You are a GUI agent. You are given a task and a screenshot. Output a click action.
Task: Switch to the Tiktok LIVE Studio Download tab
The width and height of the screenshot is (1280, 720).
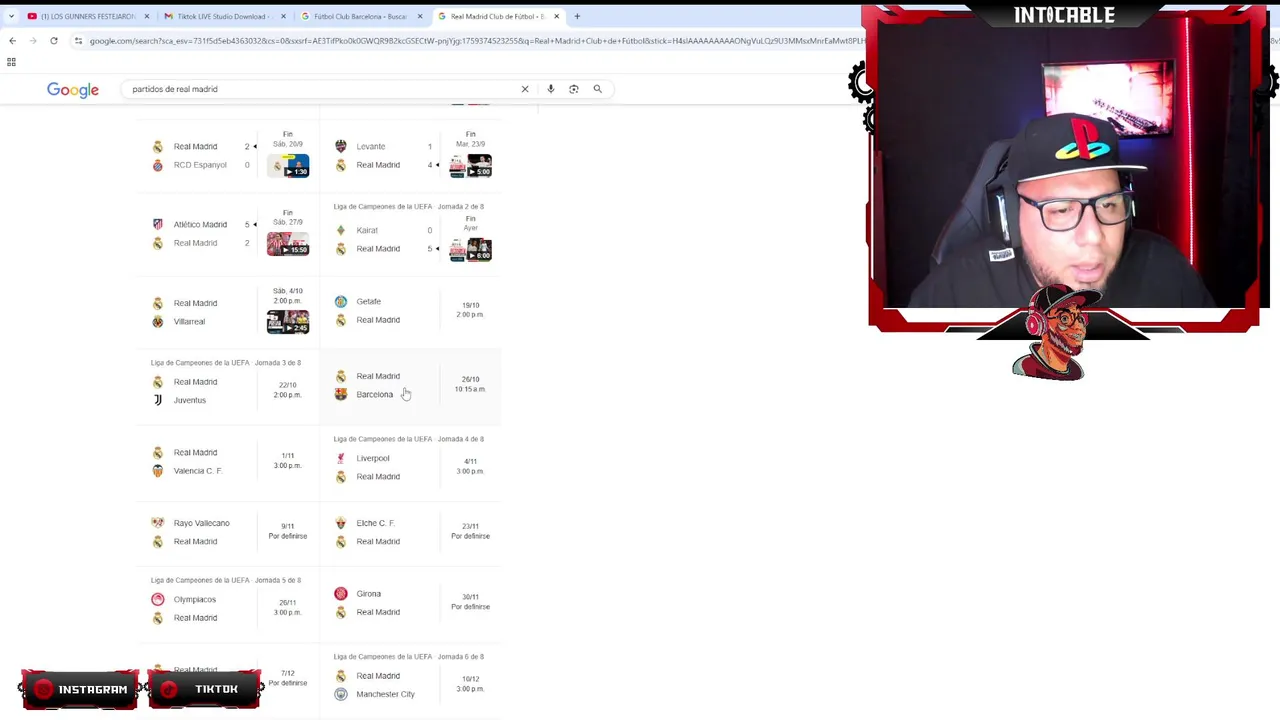click(x=223, y=16)
